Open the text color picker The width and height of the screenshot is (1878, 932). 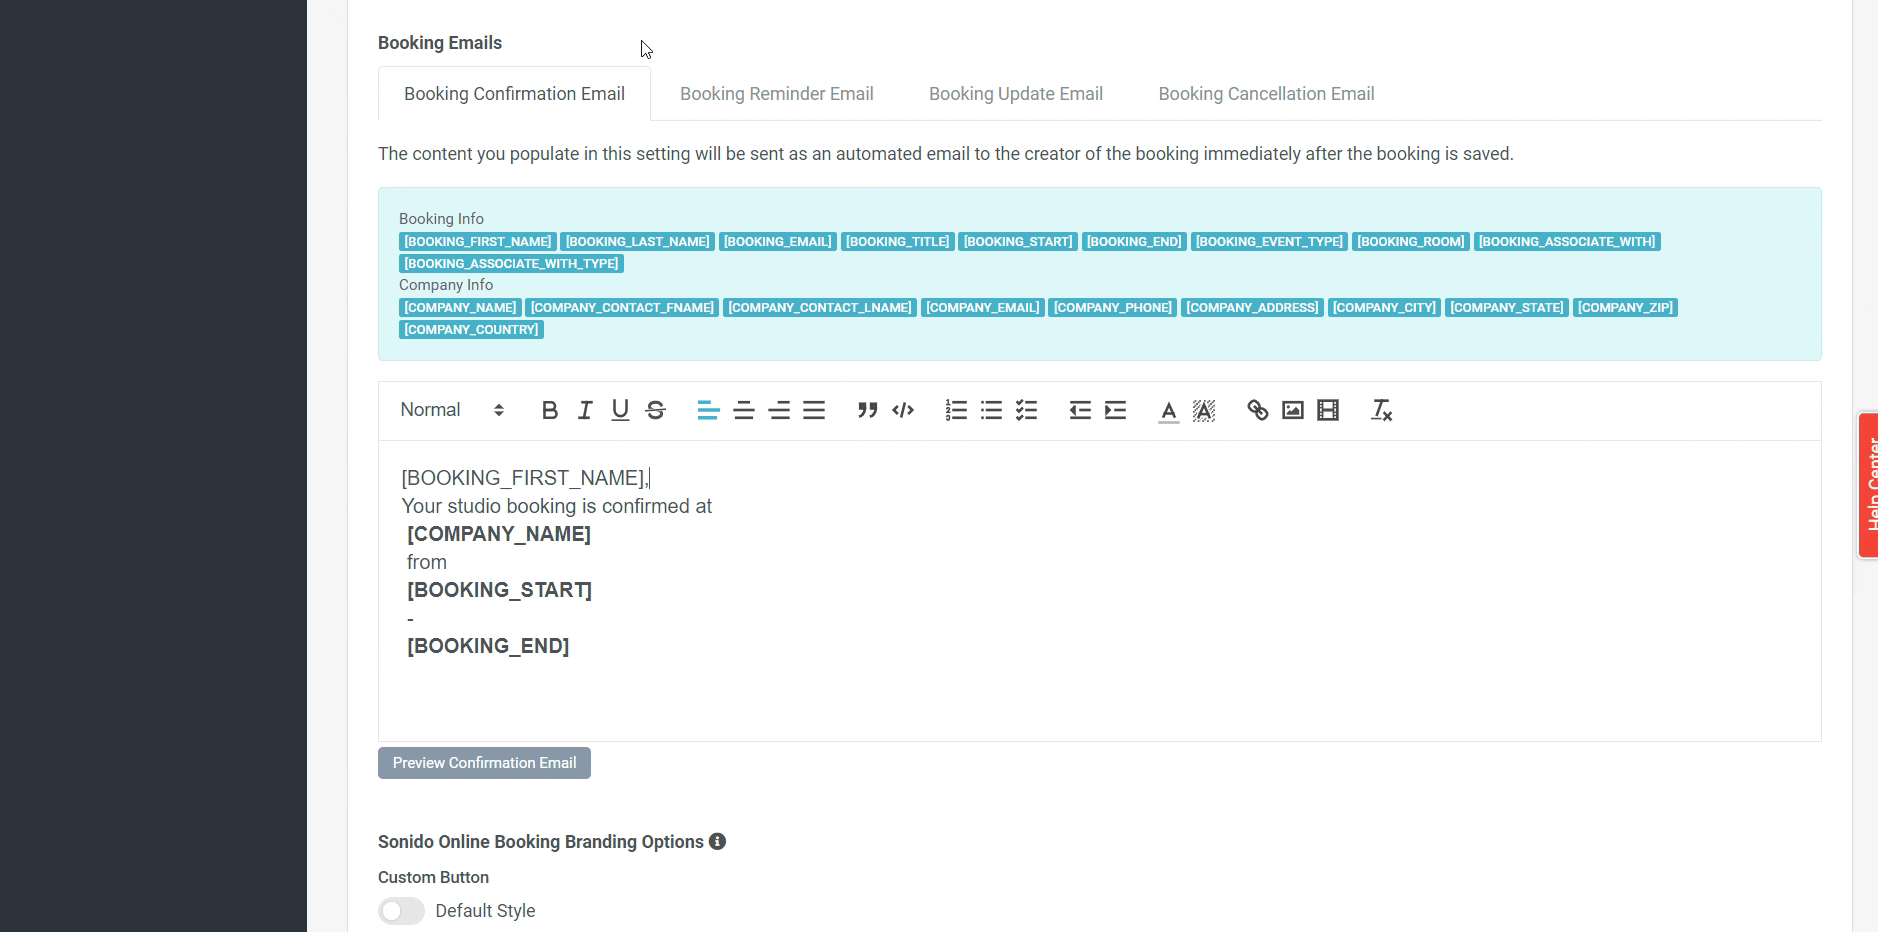(1168, 410)
